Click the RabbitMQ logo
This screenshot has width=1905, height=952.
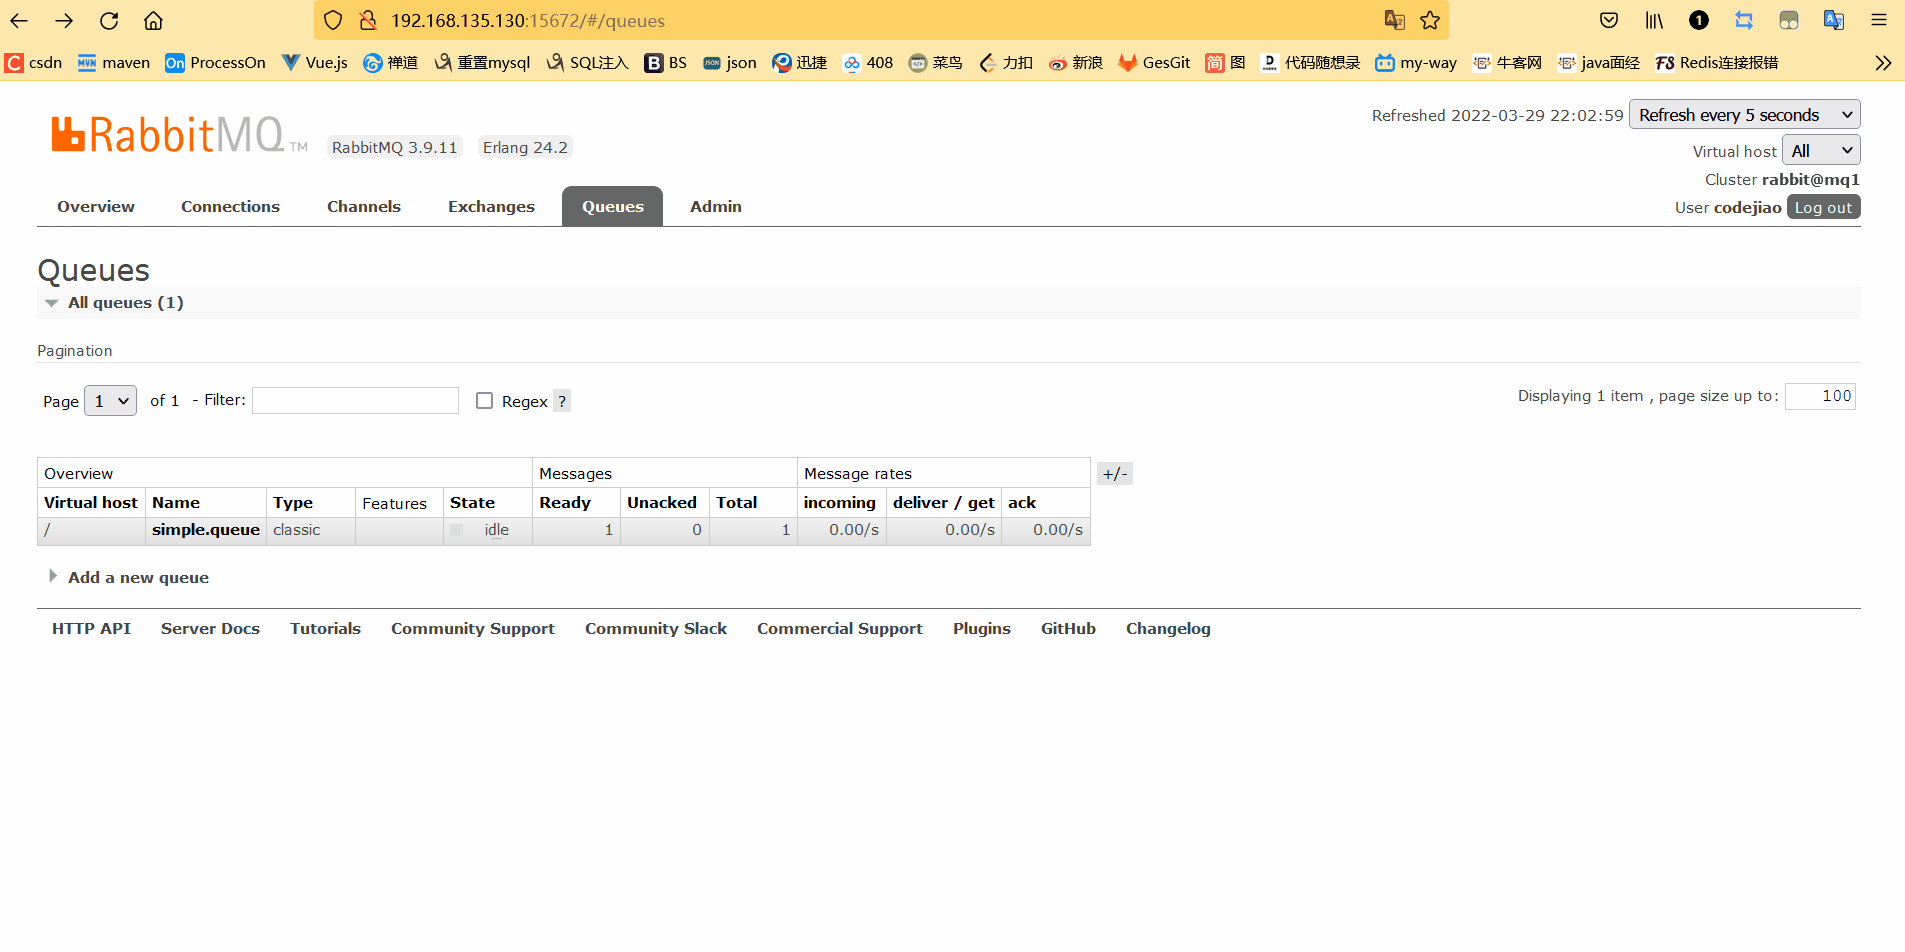[179, 135]
